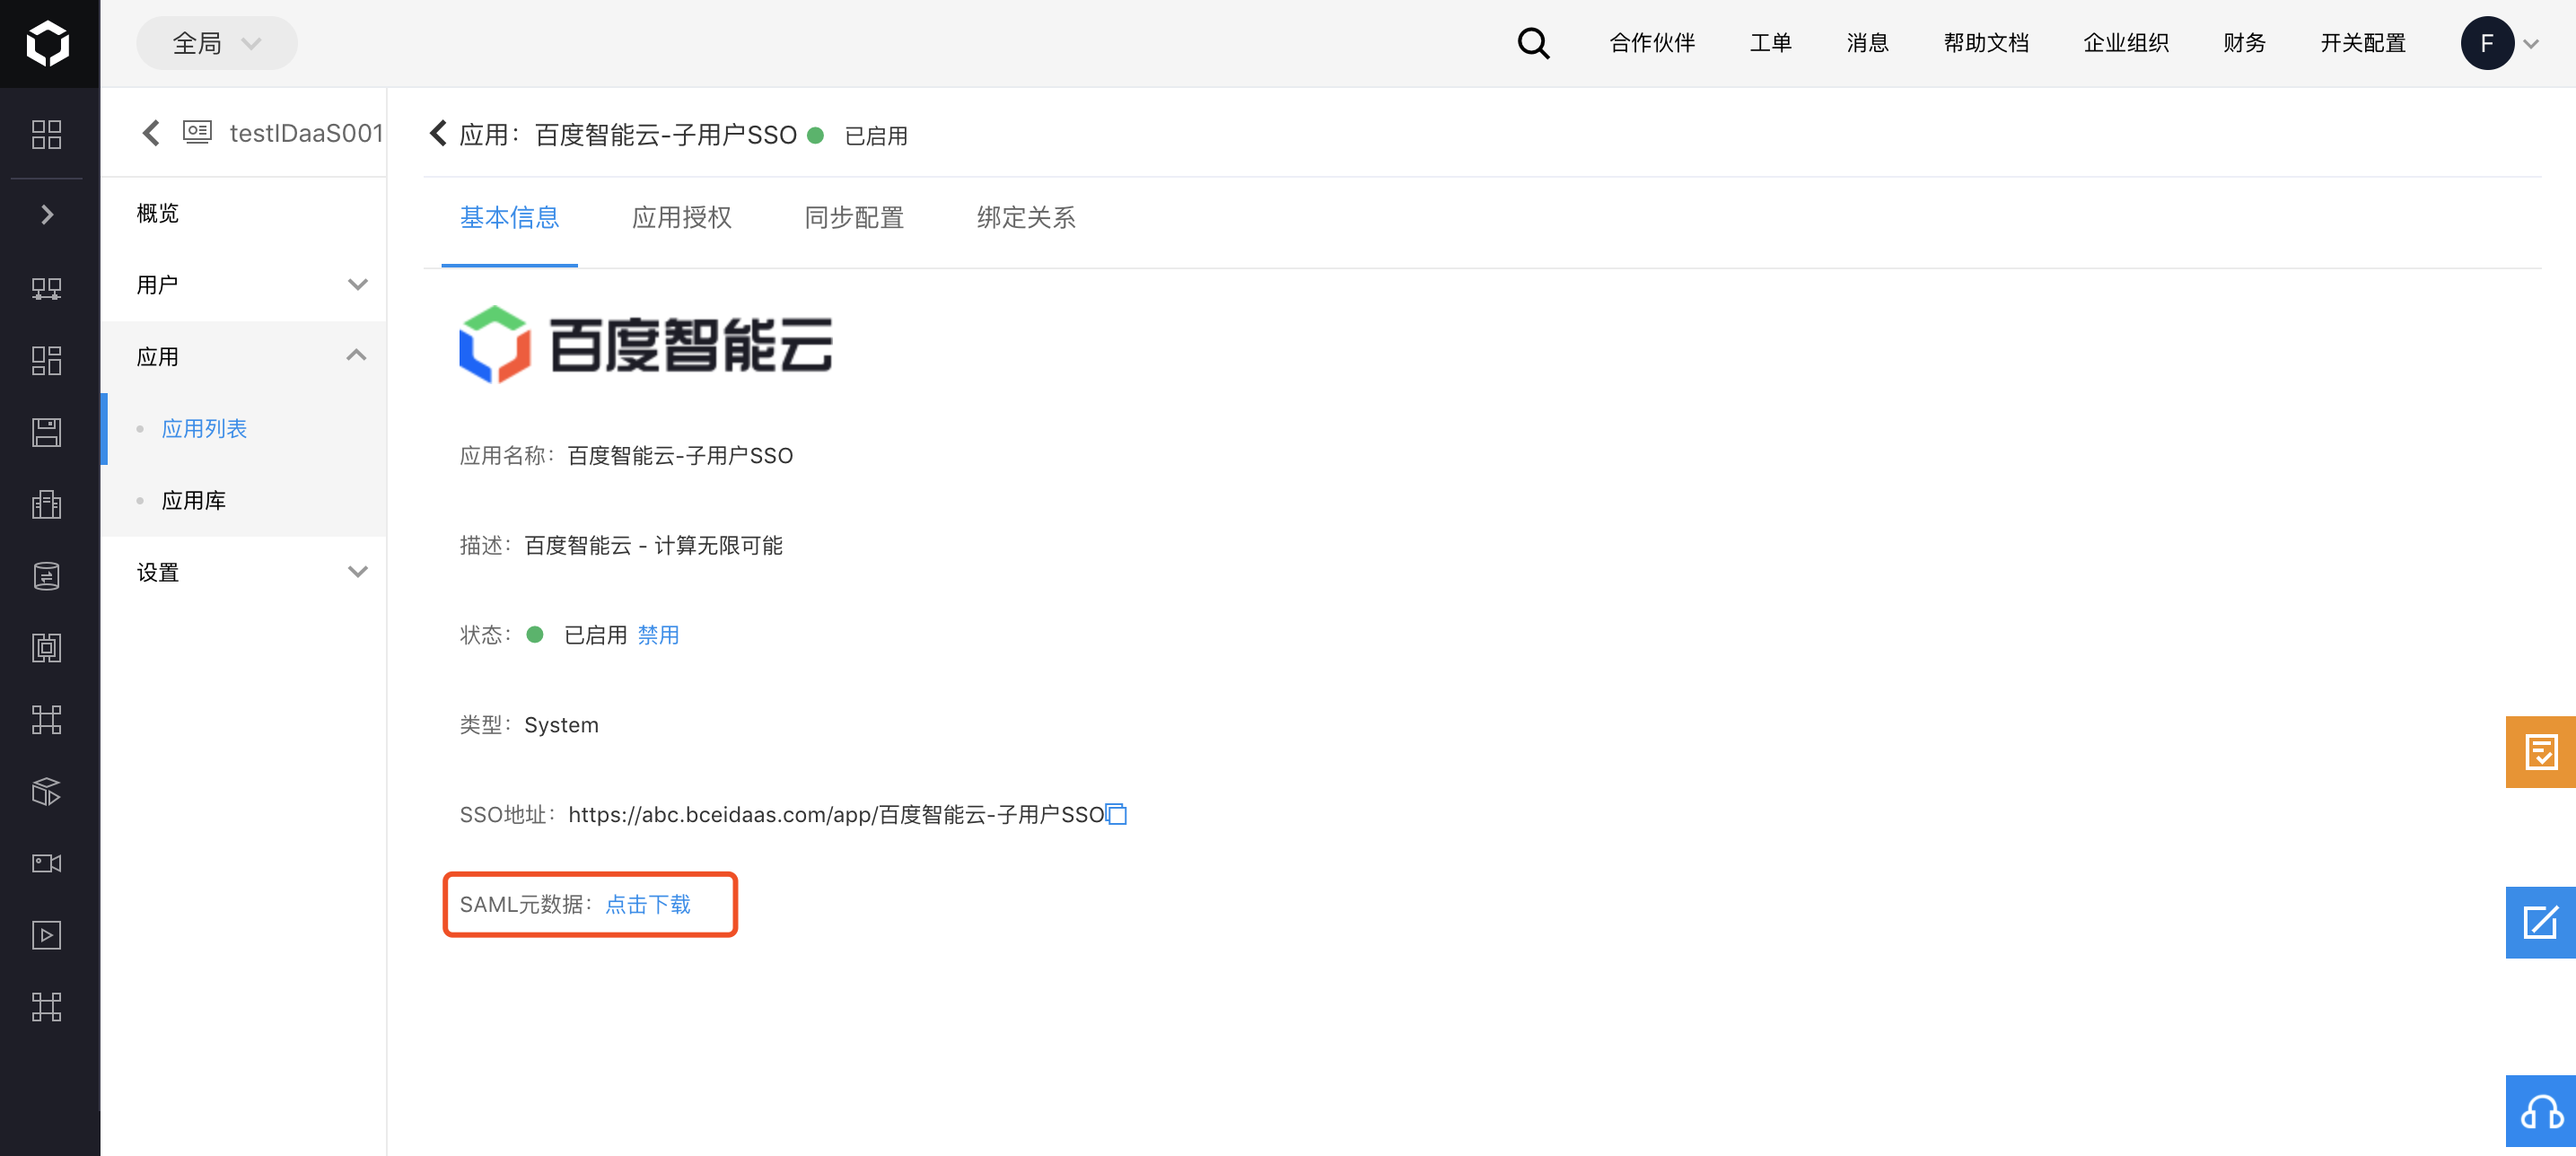Click the 禁用 link to disable the app
The width and height of the screenshot is (2576, 1156).
point(658,635)
